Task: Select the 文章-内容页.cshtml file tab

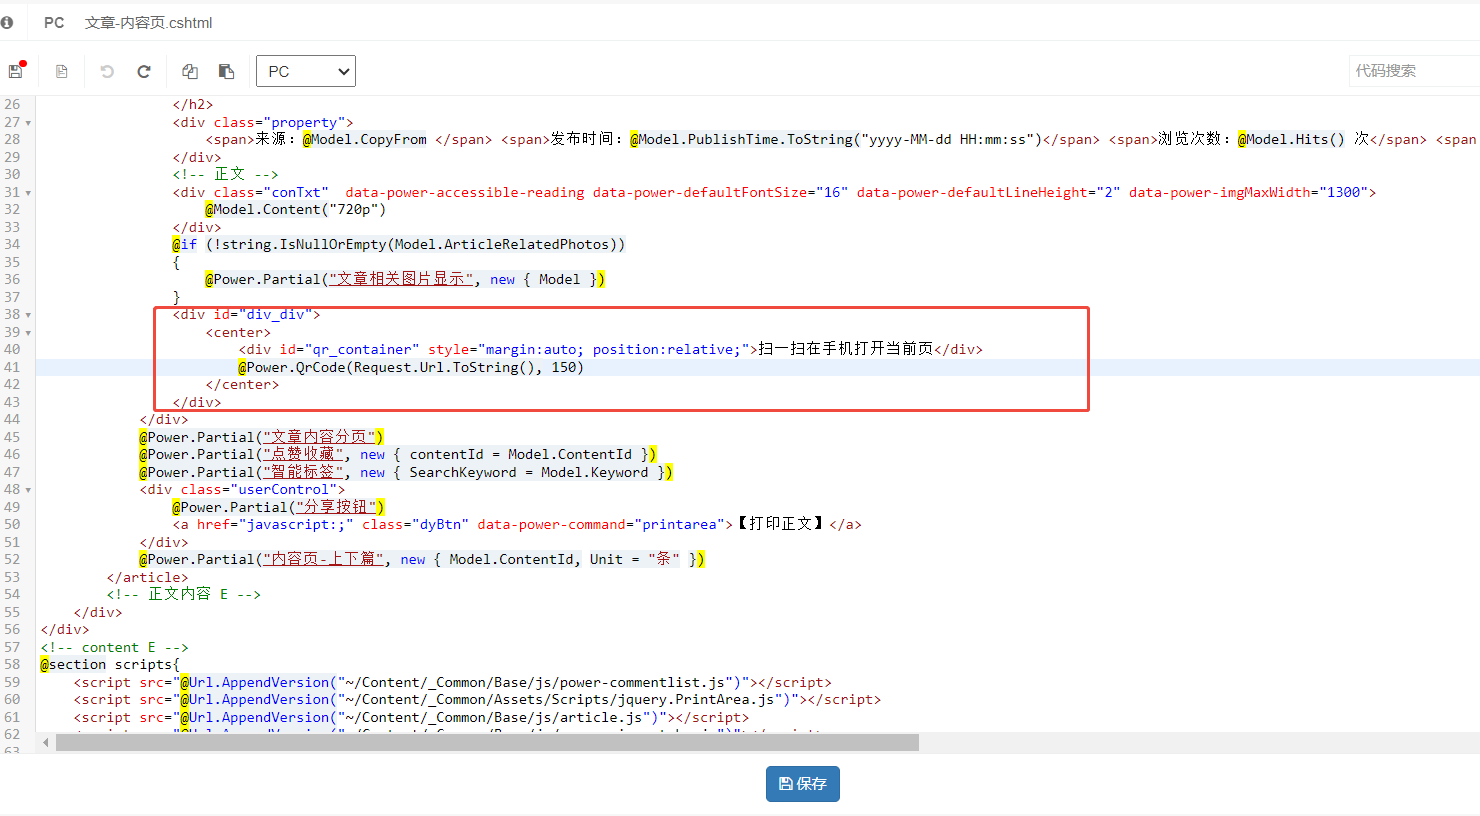Action: tap(148, 22)
